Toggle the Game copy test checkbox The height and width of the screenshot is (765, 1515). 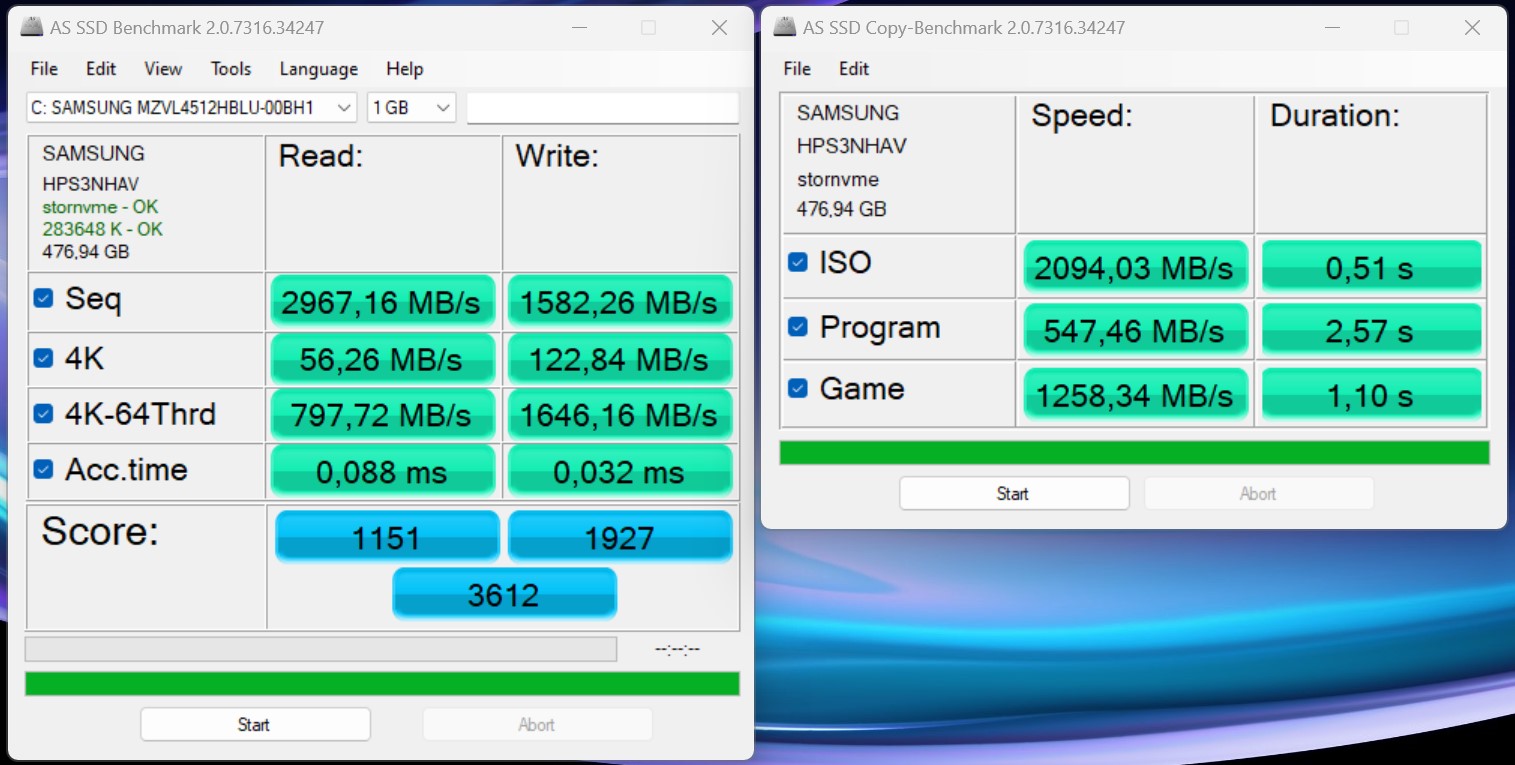pos(797,388)
